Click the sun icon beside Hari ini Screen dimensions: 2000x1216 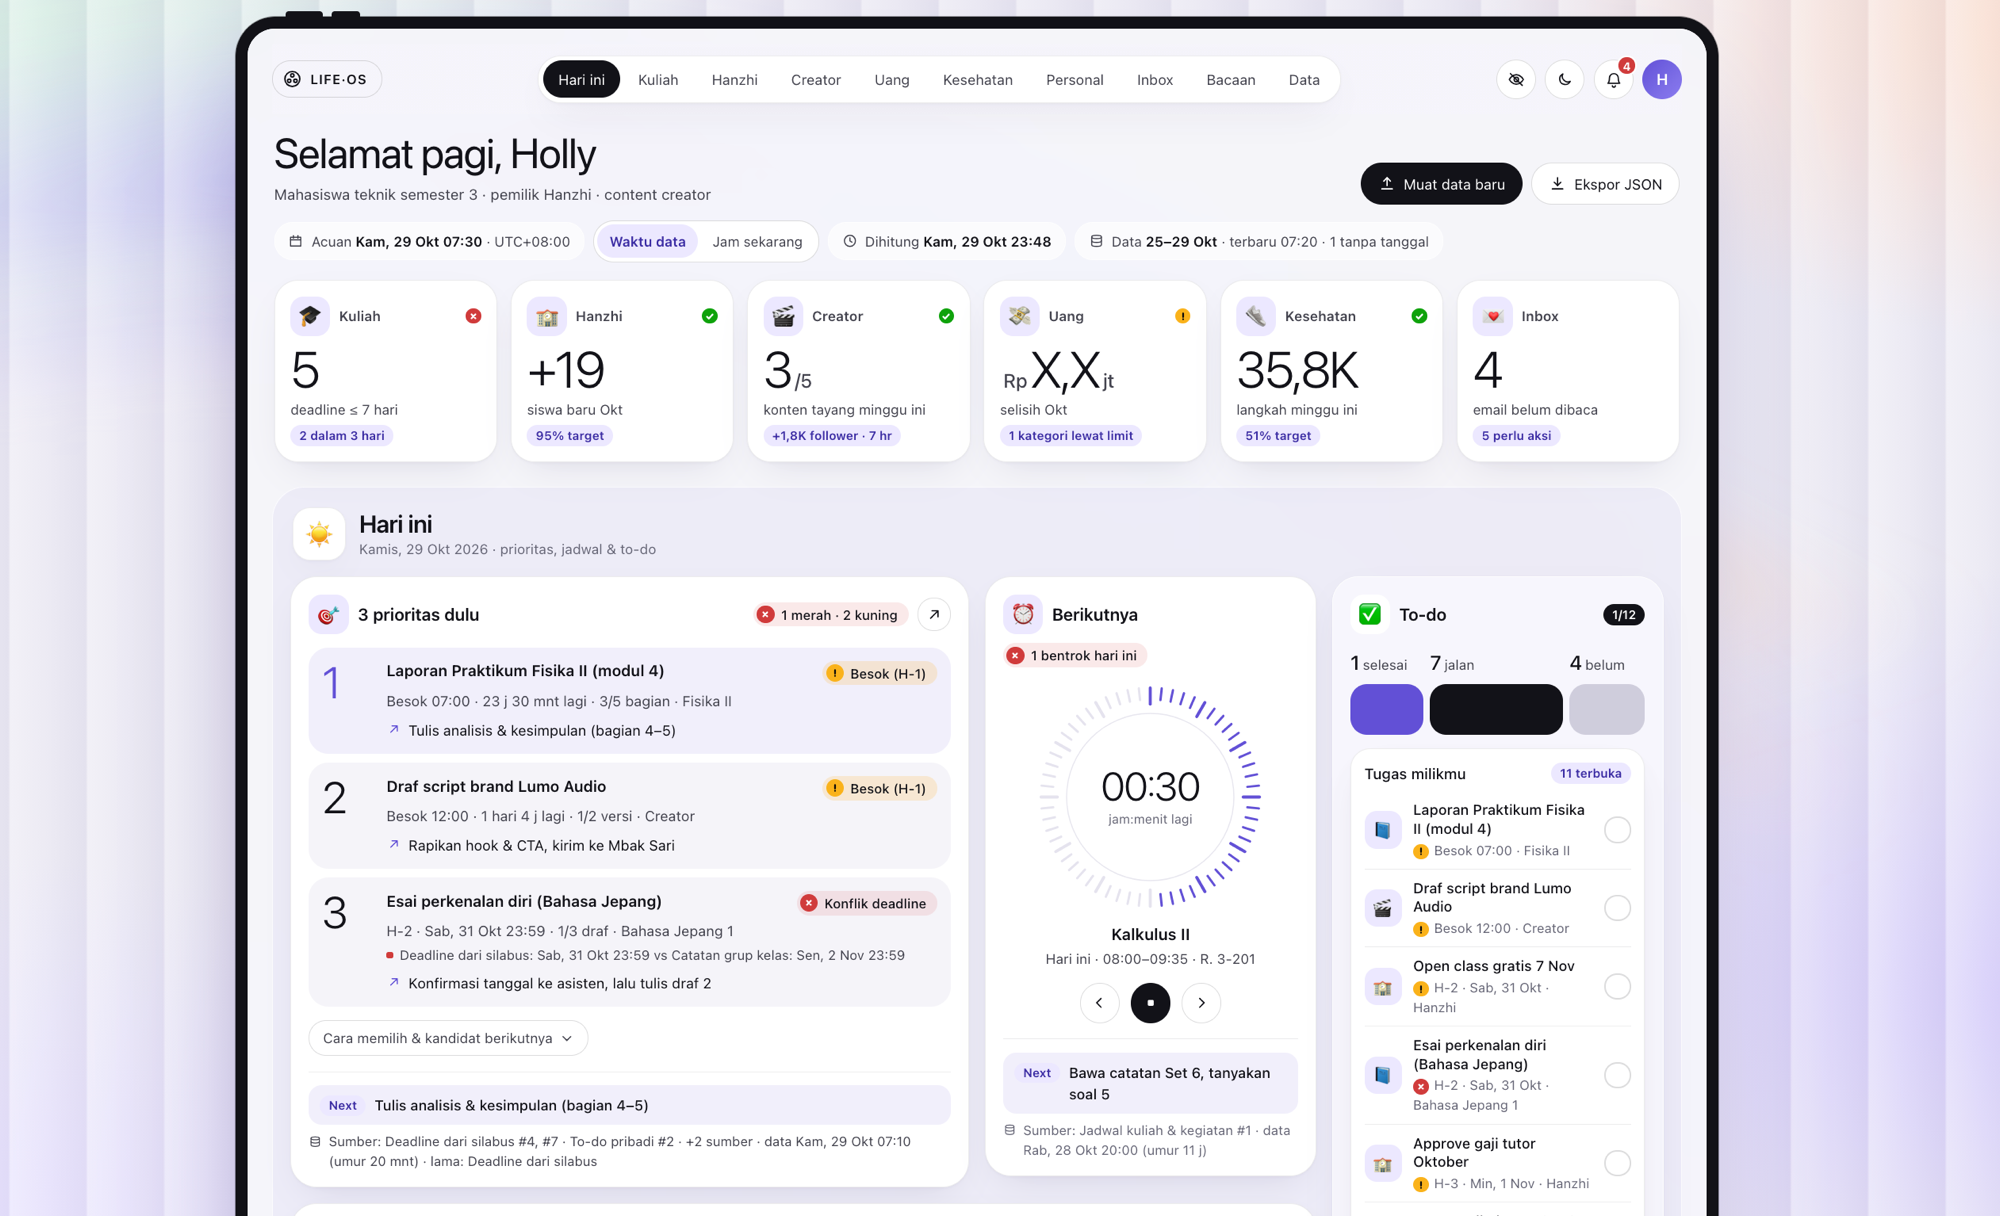(x=320, y=534)
